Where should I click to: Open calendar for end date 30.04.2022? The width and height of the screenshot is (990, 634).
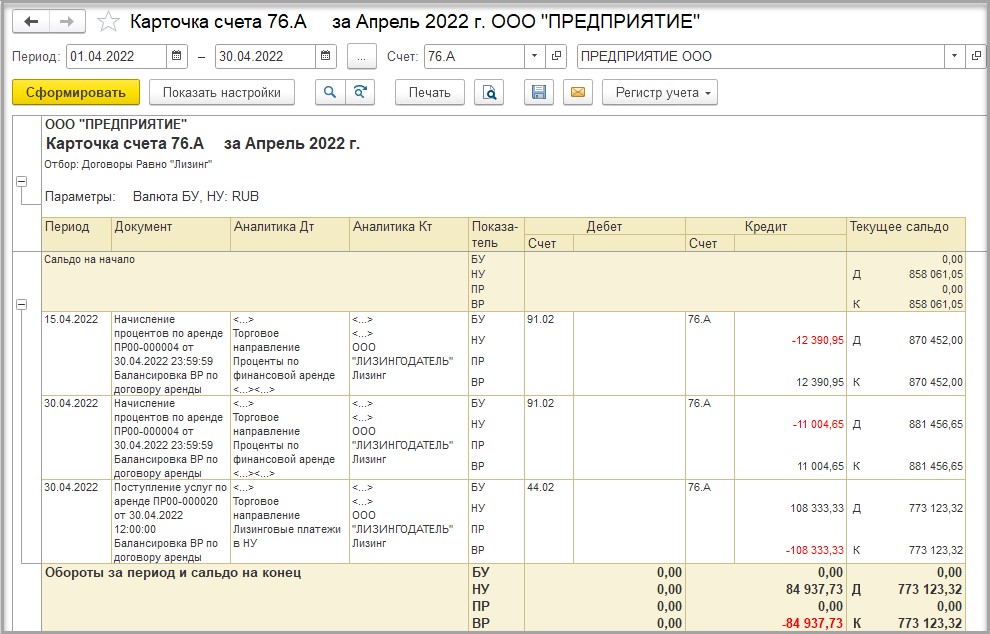click(326, 56)
